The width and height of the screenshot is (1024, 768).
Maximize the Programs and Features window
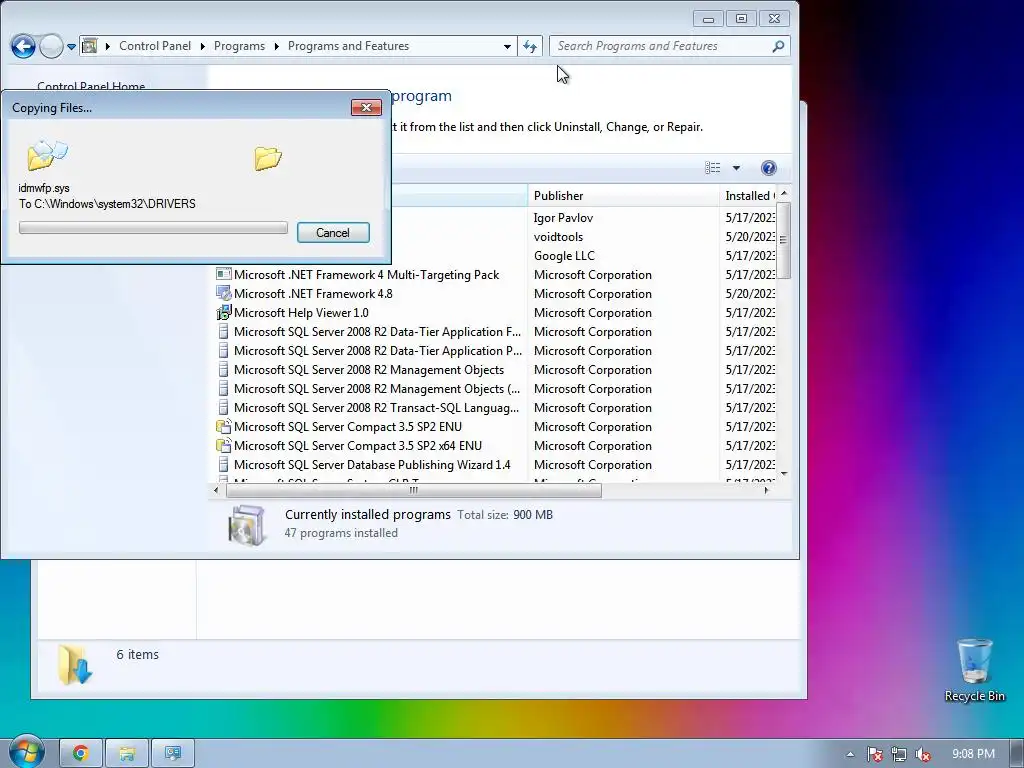(x=741, y=19)
